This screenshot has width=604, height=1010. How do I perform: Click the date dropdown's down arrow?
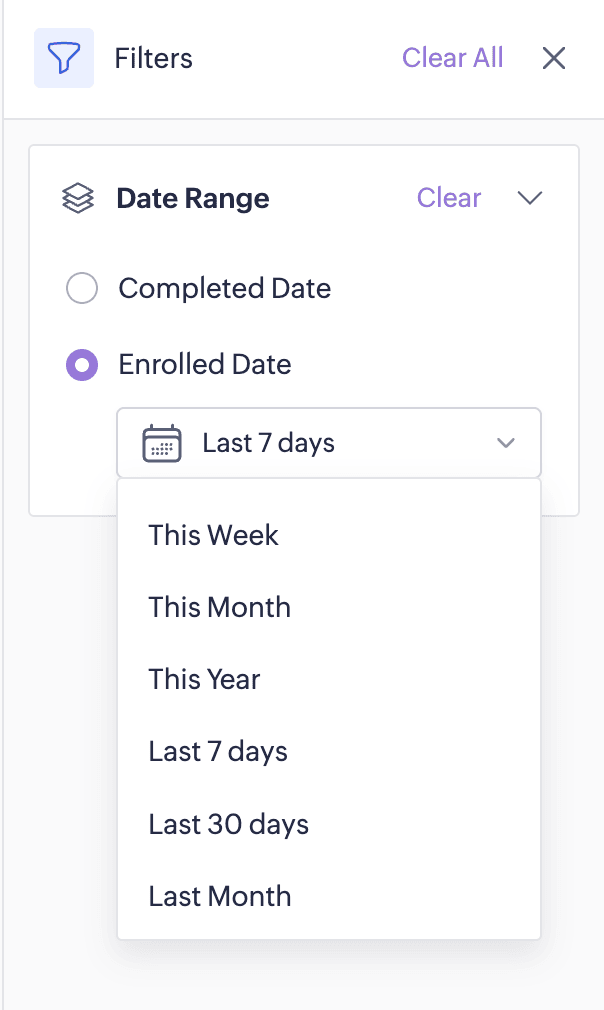(x=506, y=443)
